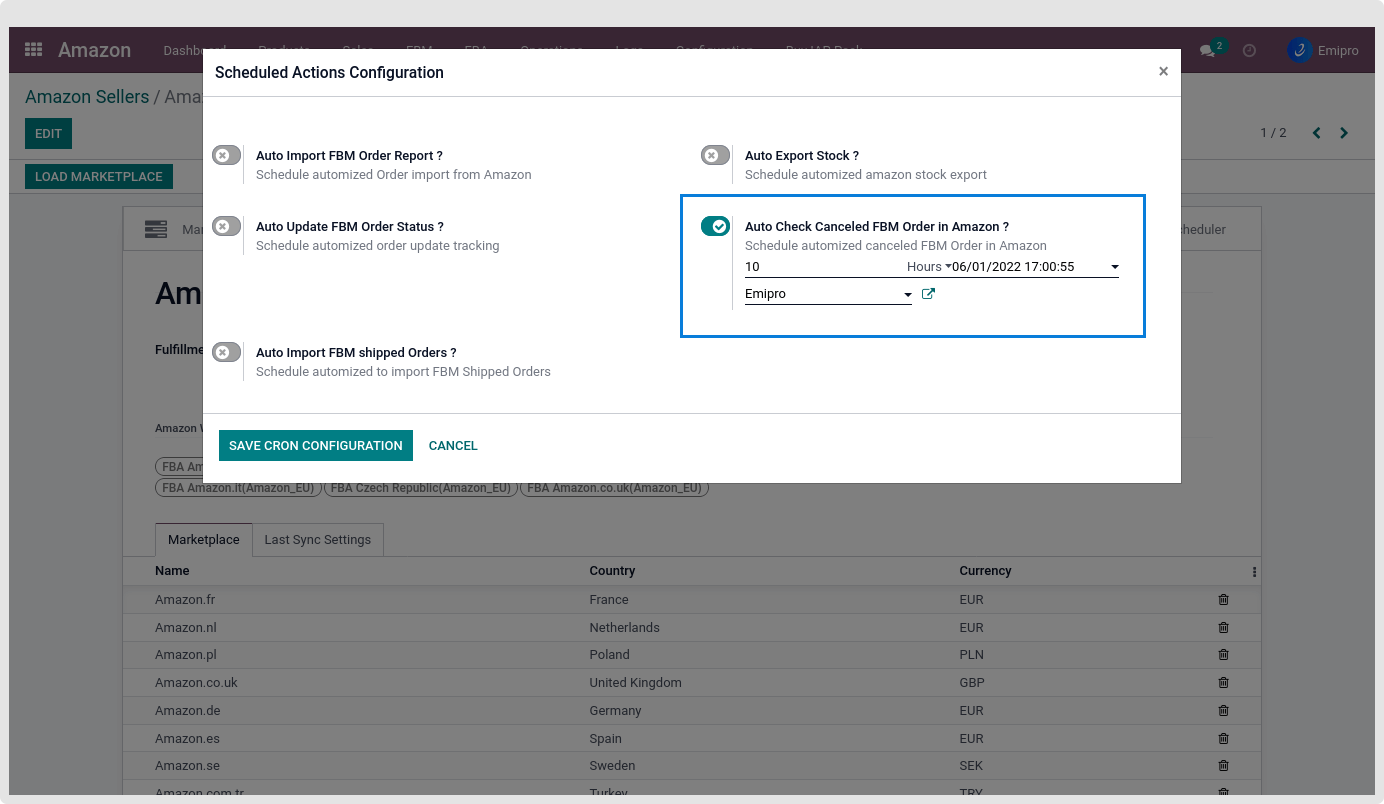Click the interval number input field
1384x804 pixels.
pyautogui.click(x=820, y=267)
